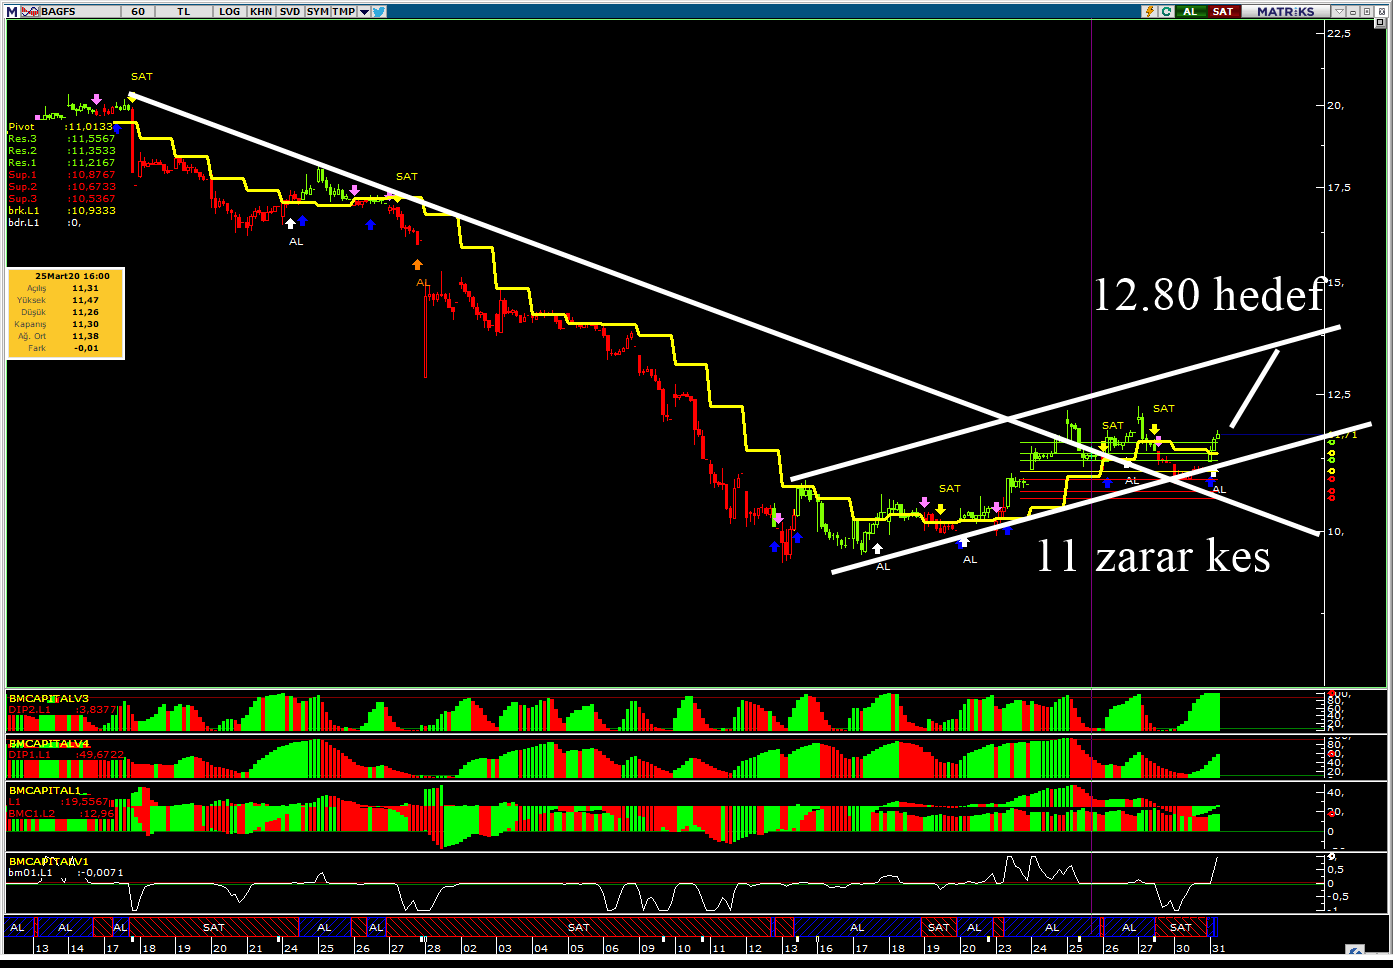Click the long red SAT signal bar above dates 18-21
1393x968 pixels.
[214, 927]
